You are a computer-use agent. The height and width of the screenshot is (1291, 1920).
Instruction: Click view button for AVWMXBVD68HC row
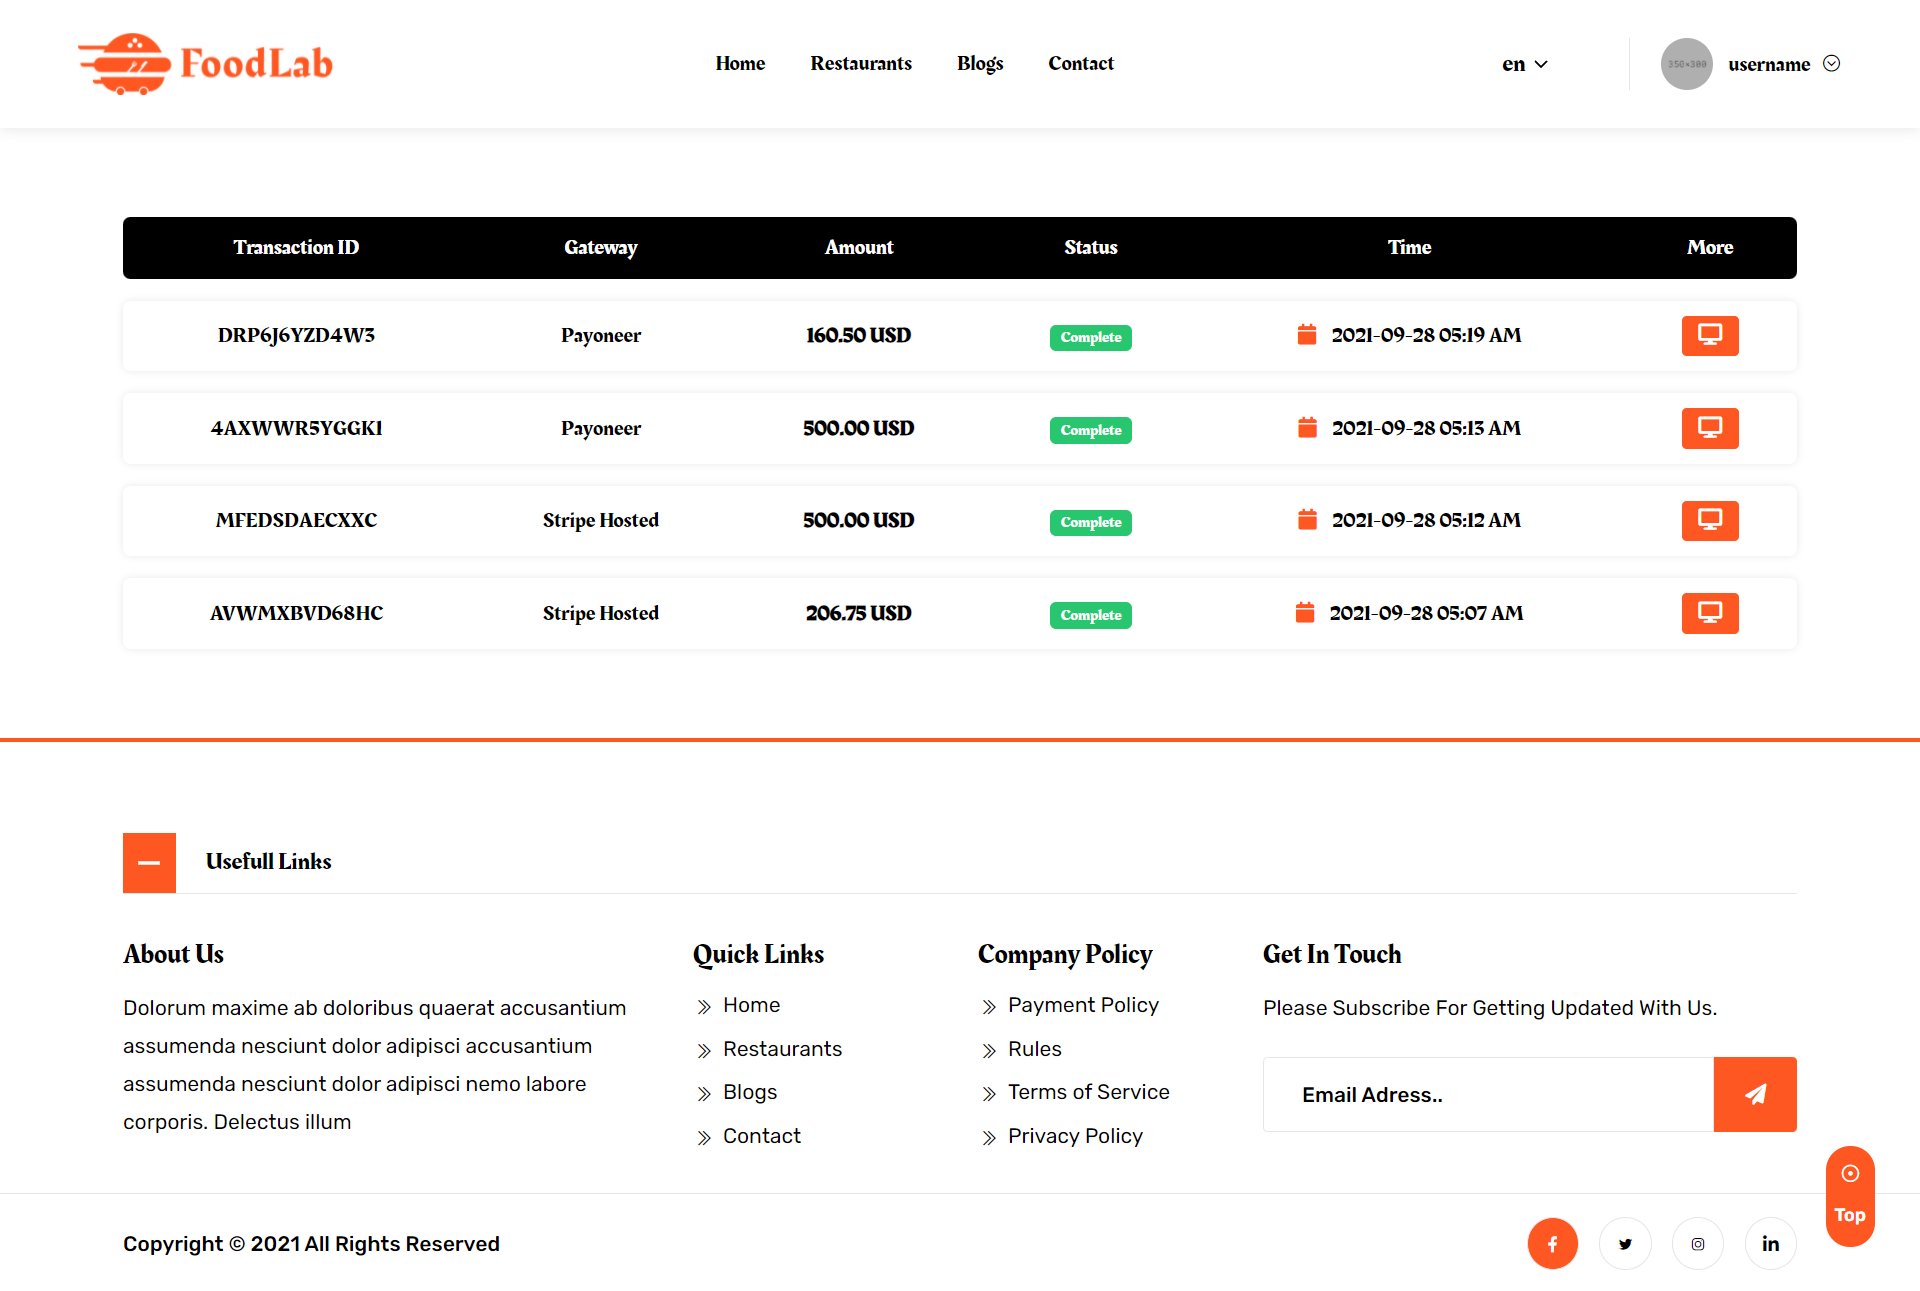coord(1709,613)
